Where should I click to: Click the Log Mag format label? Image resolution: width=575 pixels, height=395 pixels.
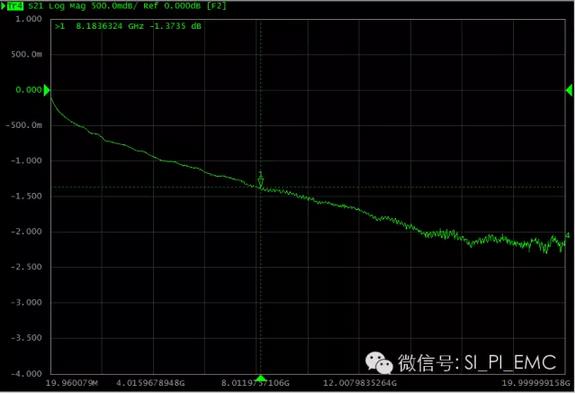67,6
